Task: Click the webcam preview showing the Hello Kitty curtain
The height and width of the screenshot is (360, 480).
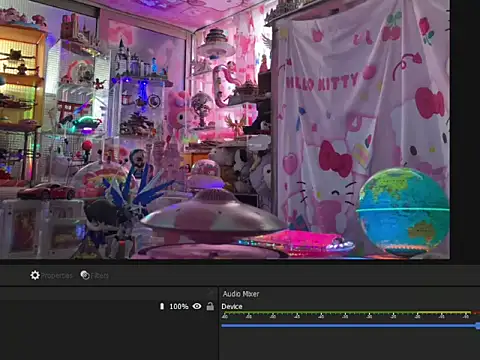Action: coord(225,129)
